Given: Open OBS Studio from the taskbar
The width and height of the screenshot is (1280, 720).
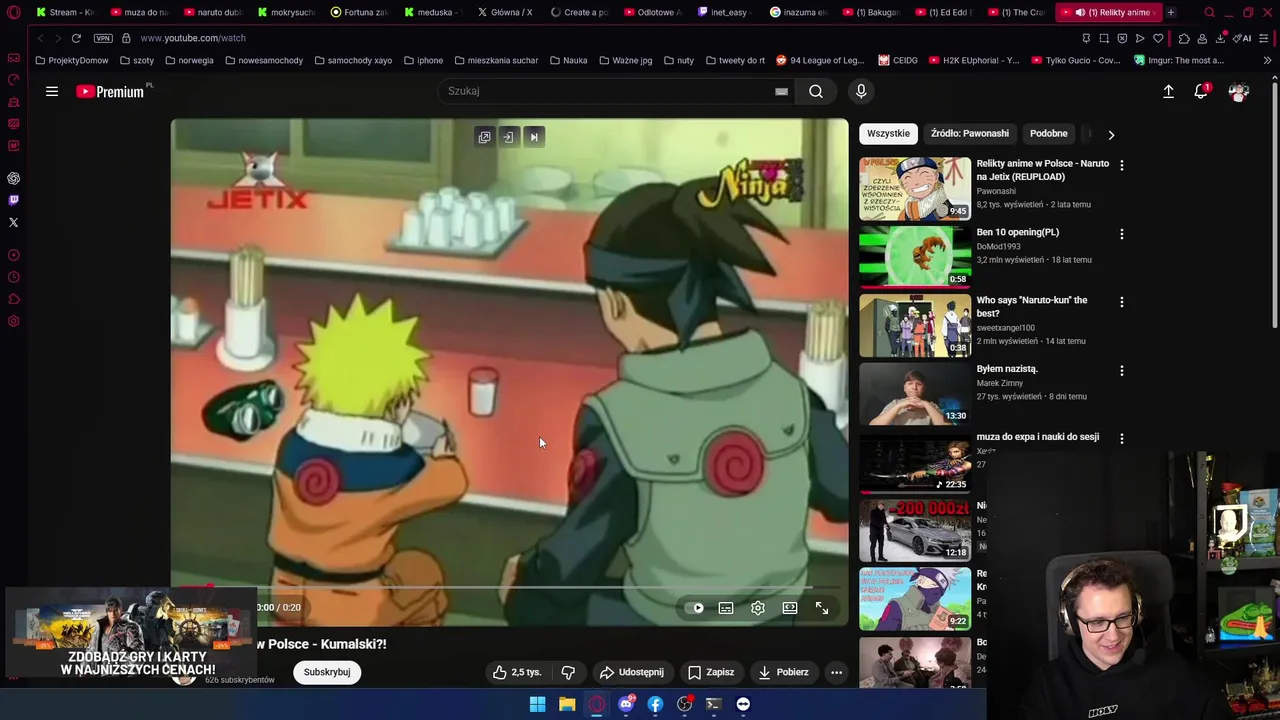Looking at the screenshot, I should click(x=684, y=704).
